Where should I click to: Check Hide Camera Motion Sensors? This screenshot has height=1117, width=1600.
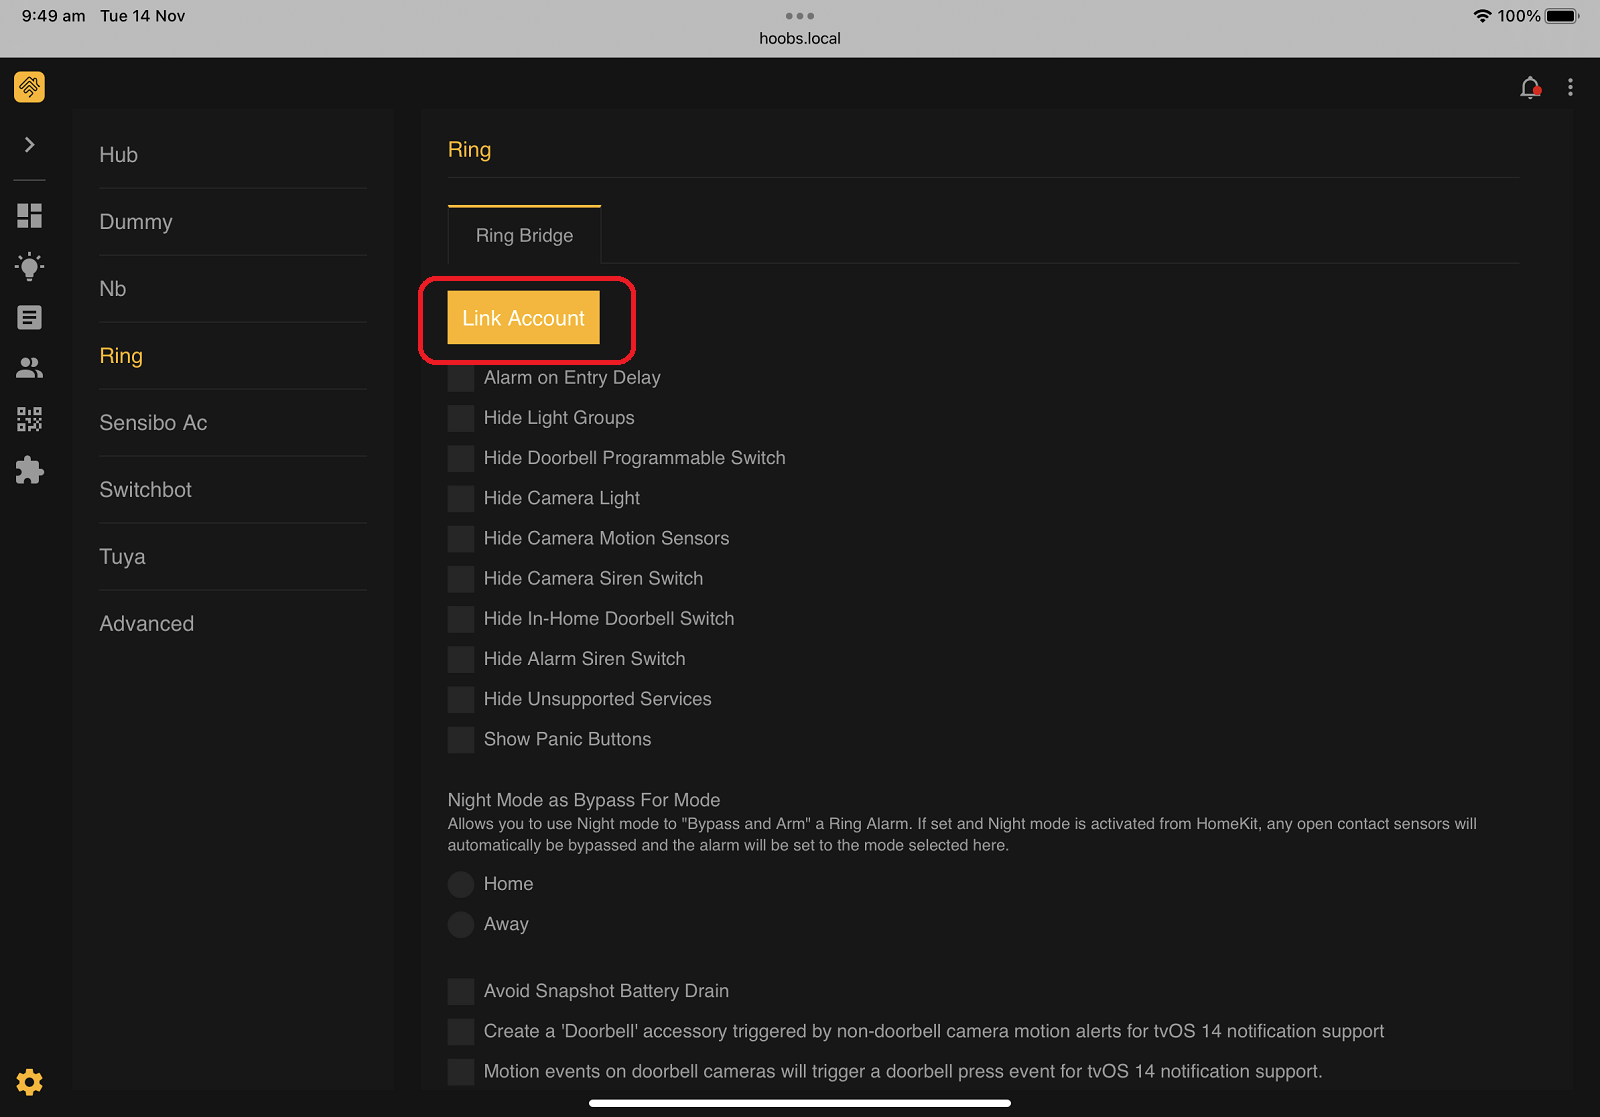pyautogui.click(x=460, y=538)
